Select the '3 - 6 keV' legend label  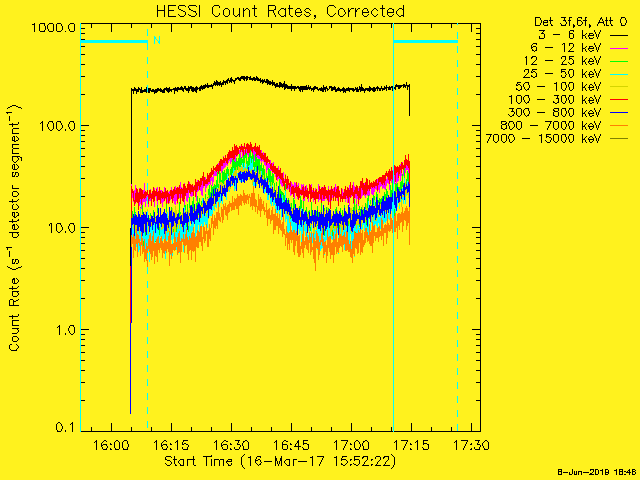pos(570,35)
